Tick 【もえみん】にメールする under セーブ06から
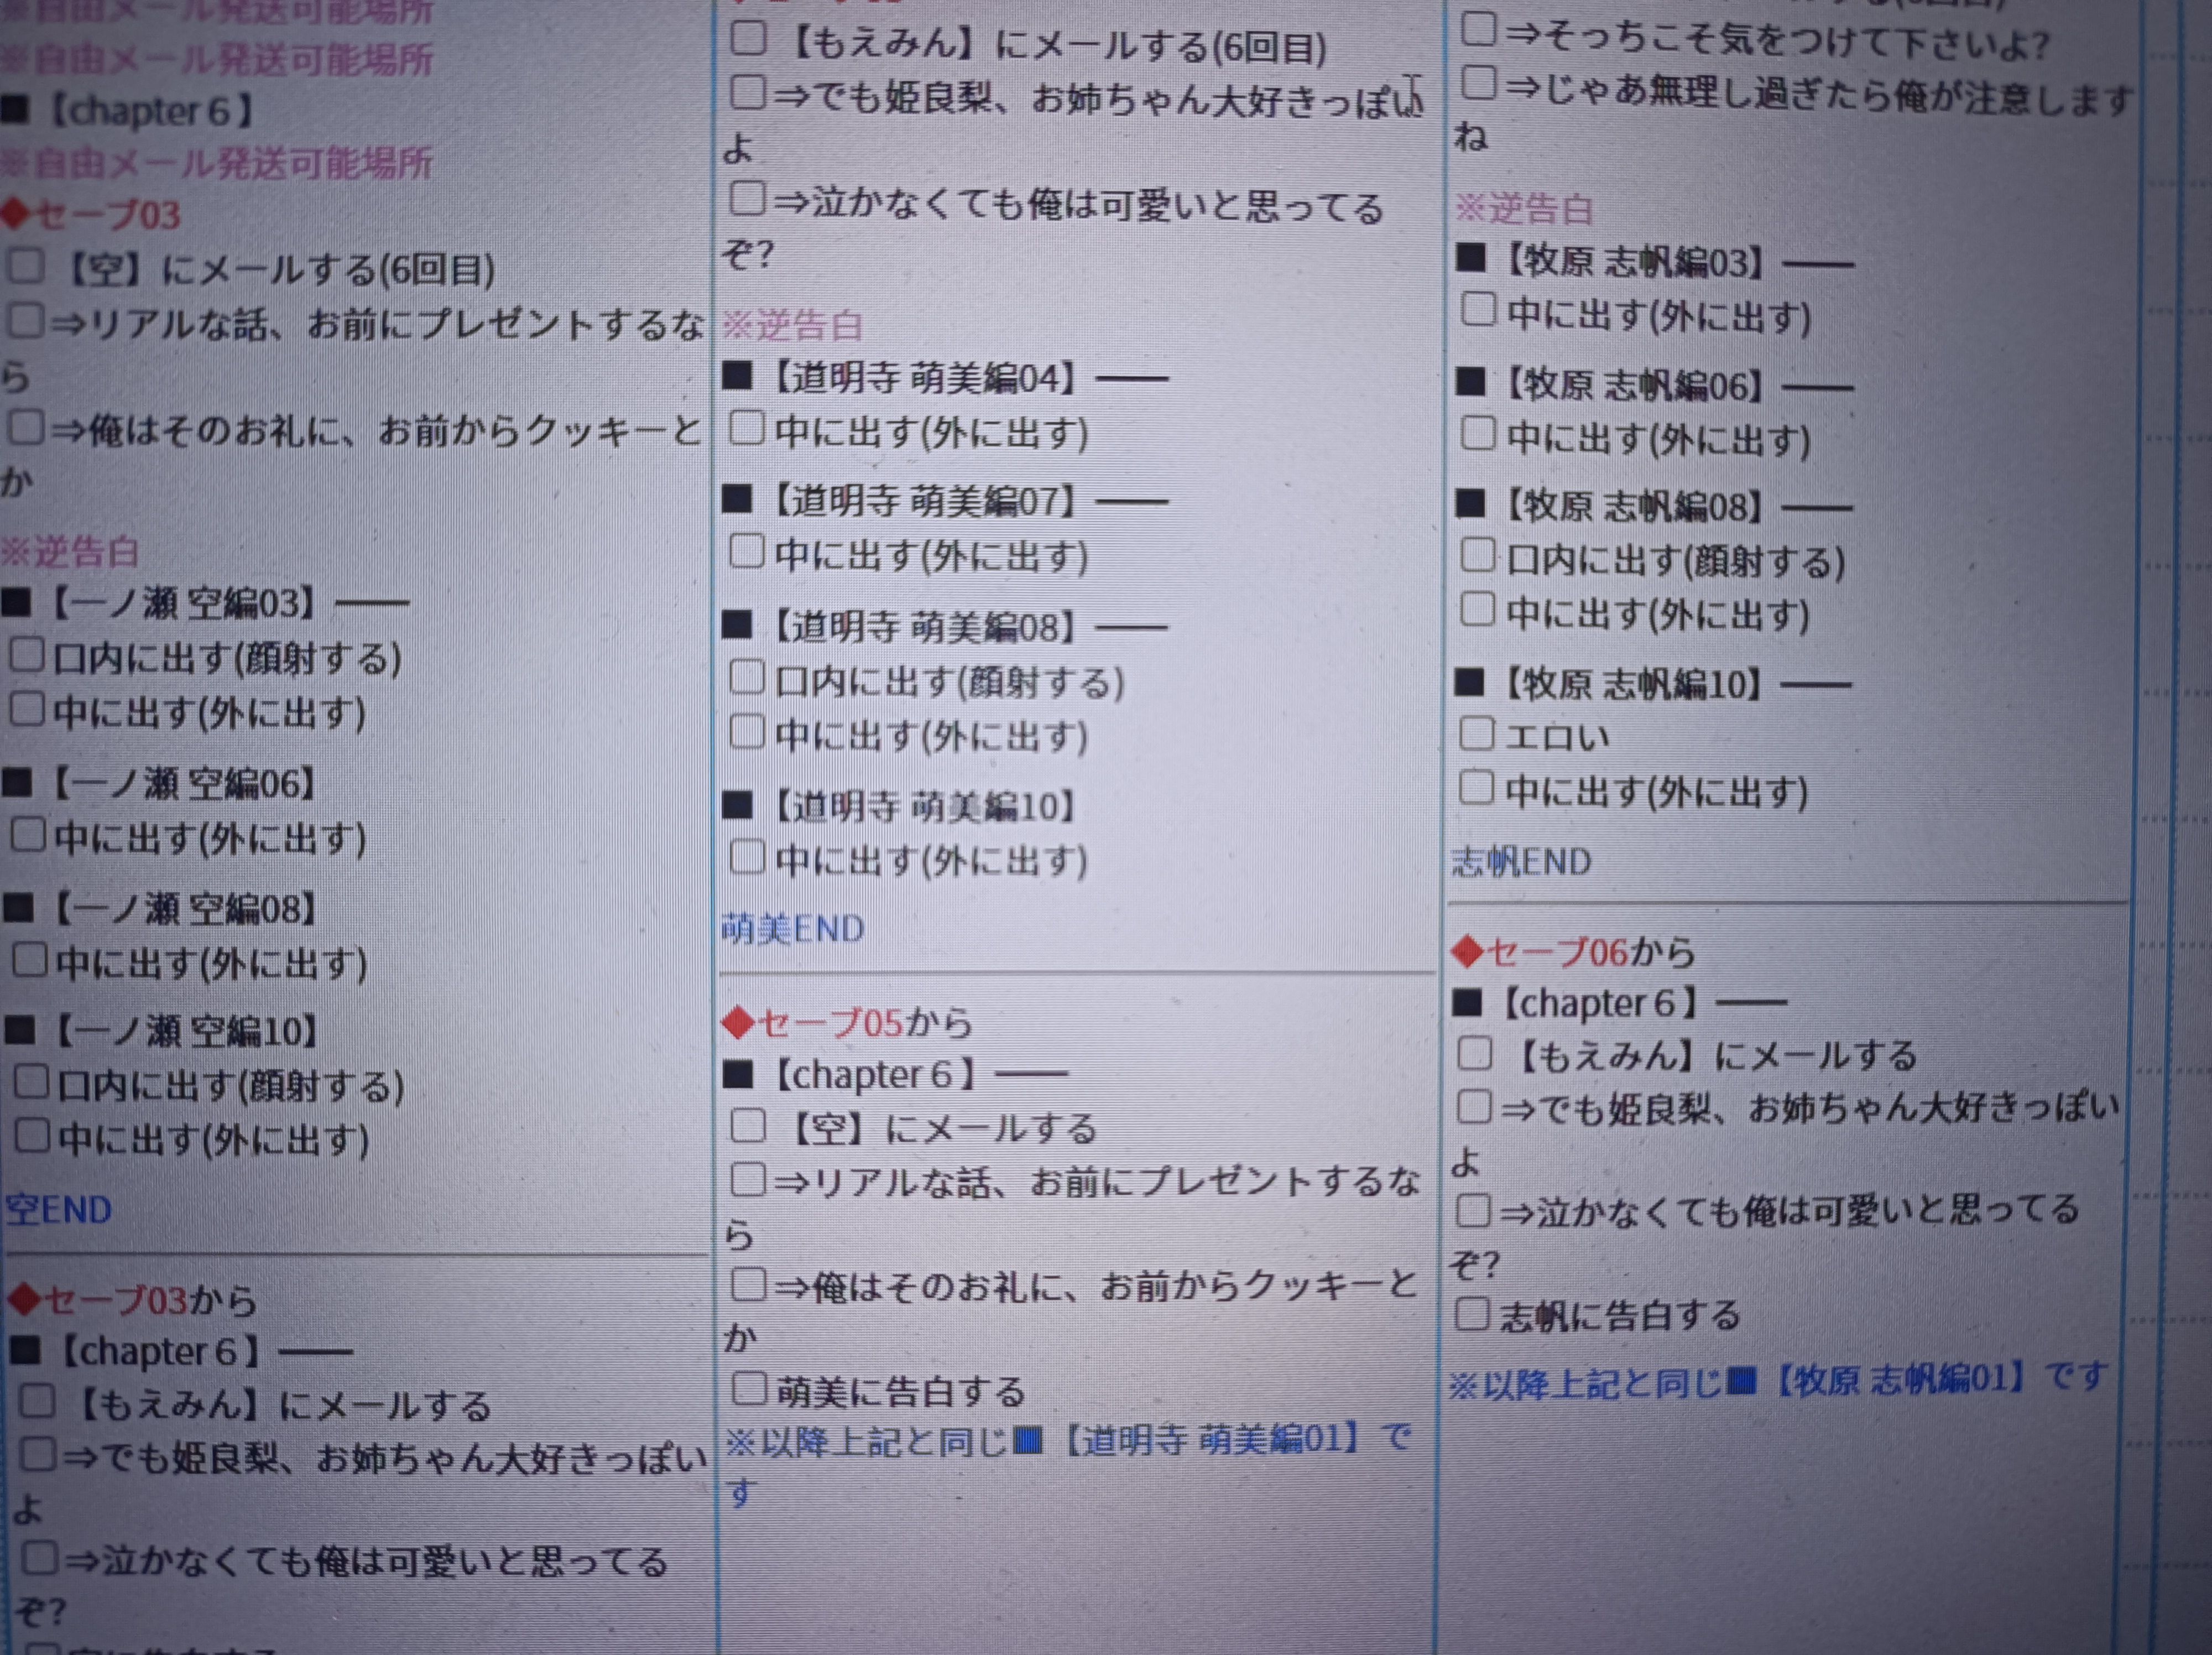The height and width of the screenshot is (1655, 2212). tap(1474, 1054)
